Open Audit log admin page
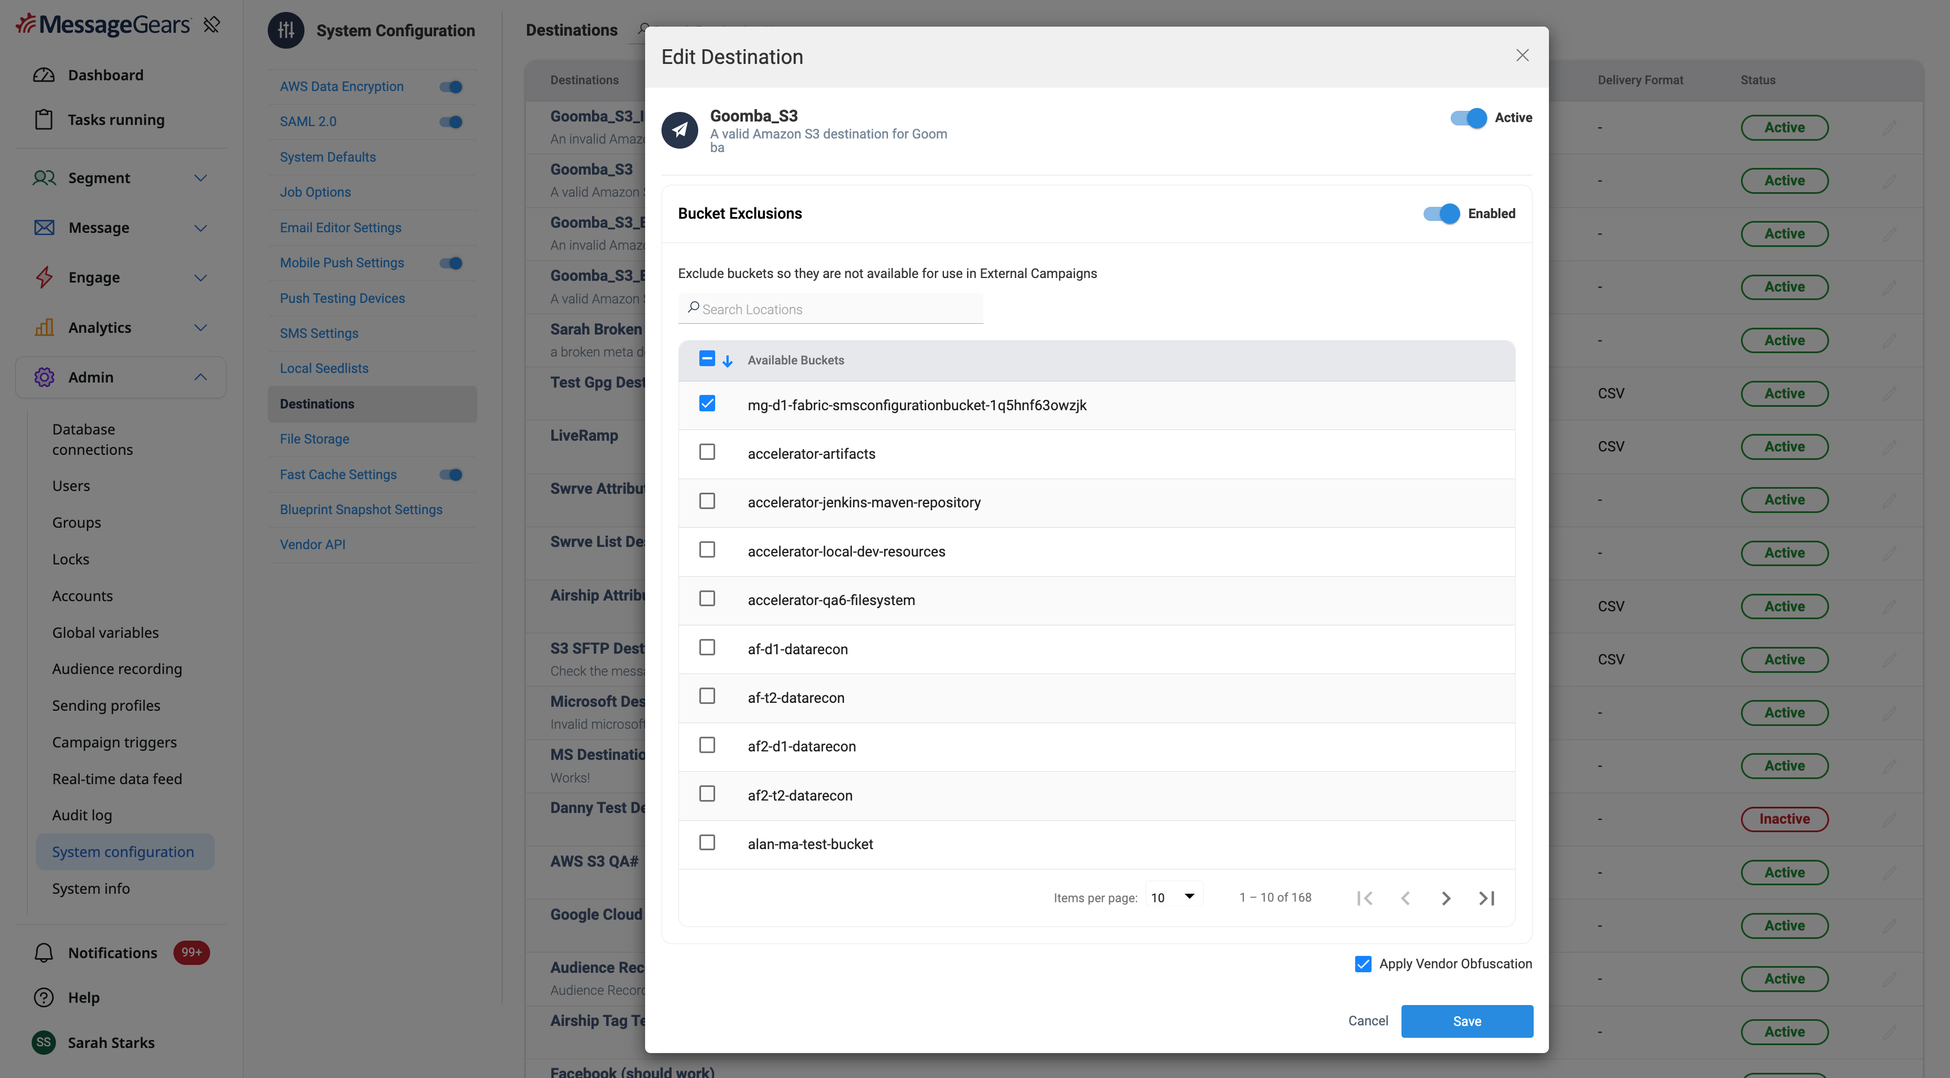The width and height of the screenshot is (1950, 1078). click(82, 815)
